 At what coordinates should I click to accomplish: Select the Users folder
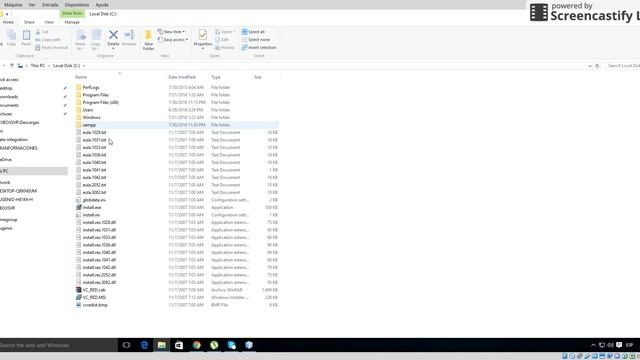[x=88, y=110]
